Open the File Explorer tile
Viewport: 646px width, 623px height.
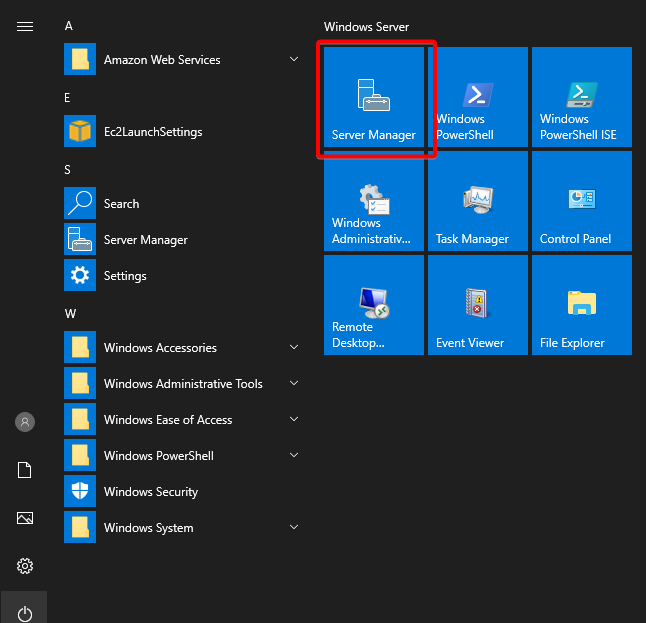pyautogui.click(x=582, y=305)
